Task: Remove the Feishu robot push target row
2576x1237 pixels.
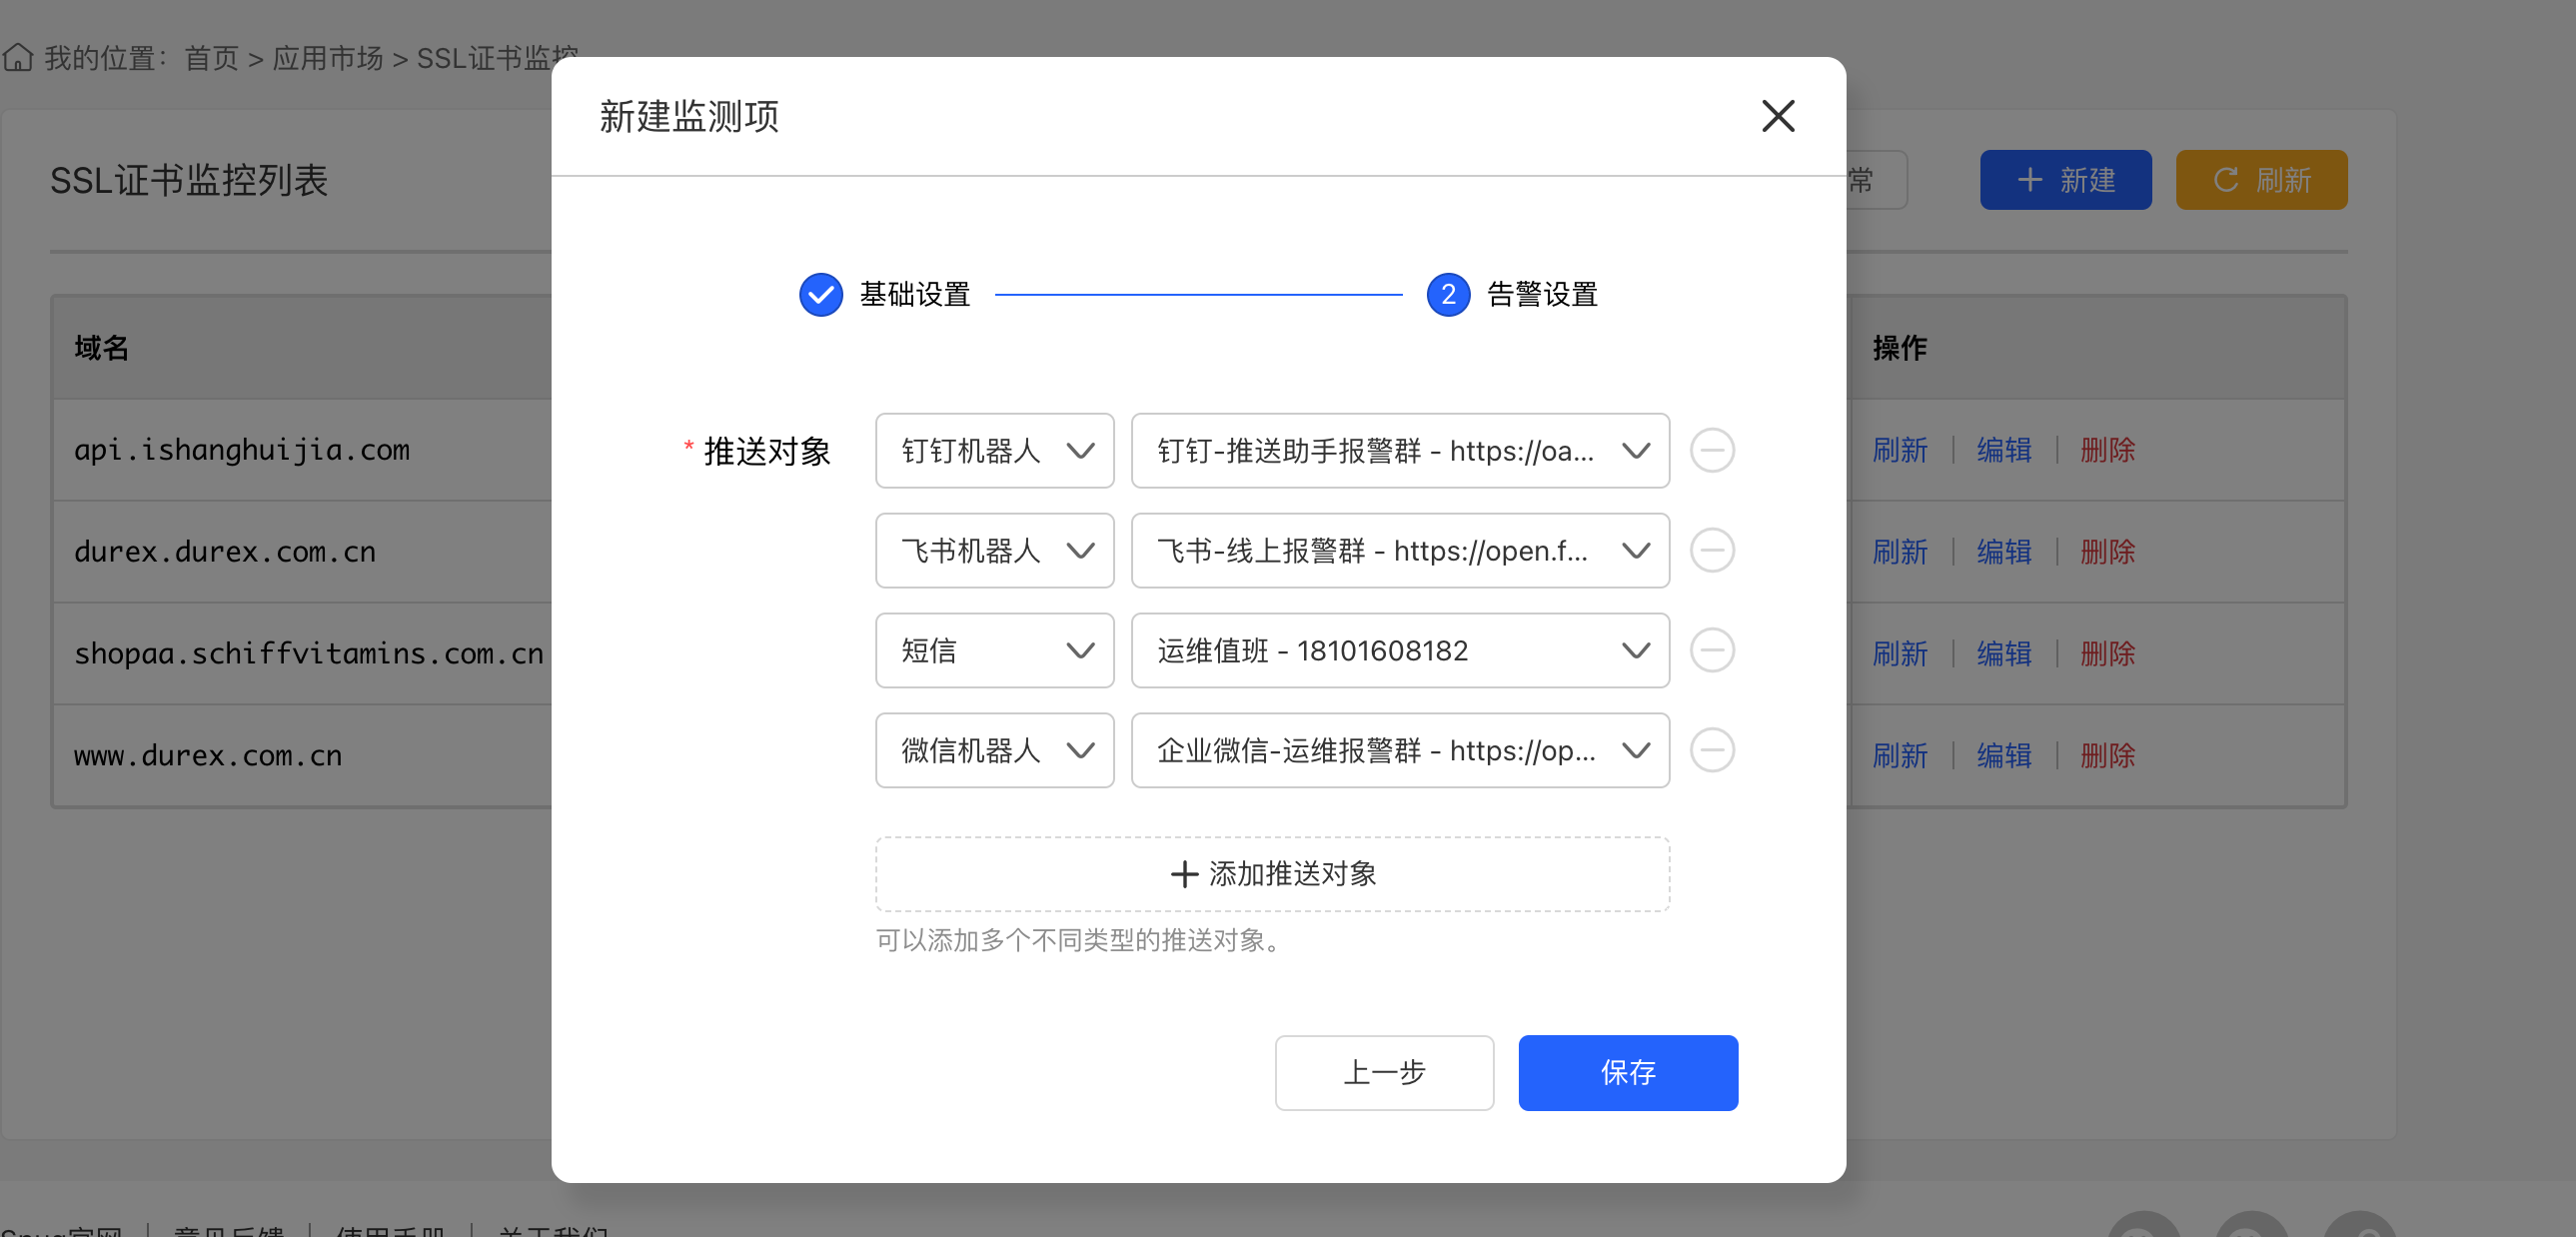Action: (x=1711, y=551)
